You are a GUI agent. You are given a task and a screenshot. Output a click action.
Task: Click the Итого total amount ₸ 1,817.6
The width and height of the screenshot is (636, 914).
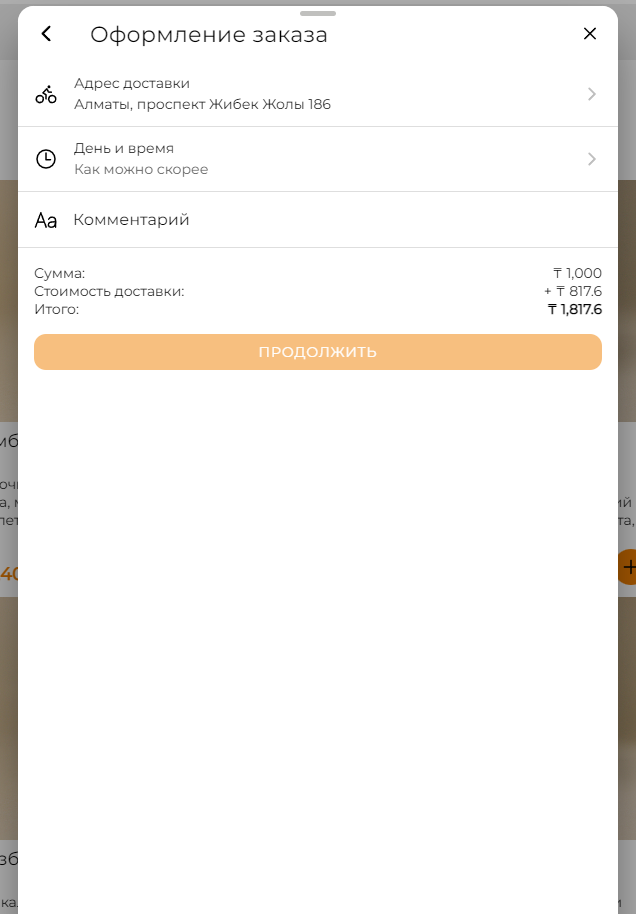[575, 310]
